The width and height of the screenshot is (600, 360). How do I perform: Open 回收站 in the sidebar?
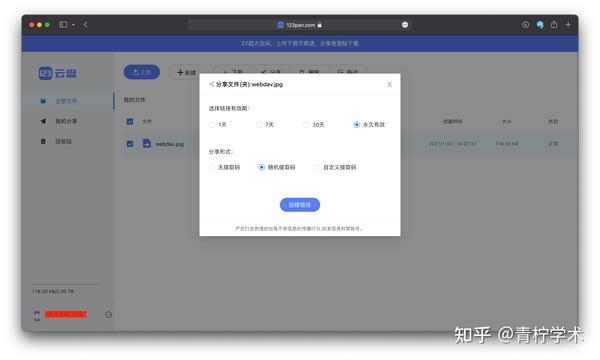coord(64,142)
